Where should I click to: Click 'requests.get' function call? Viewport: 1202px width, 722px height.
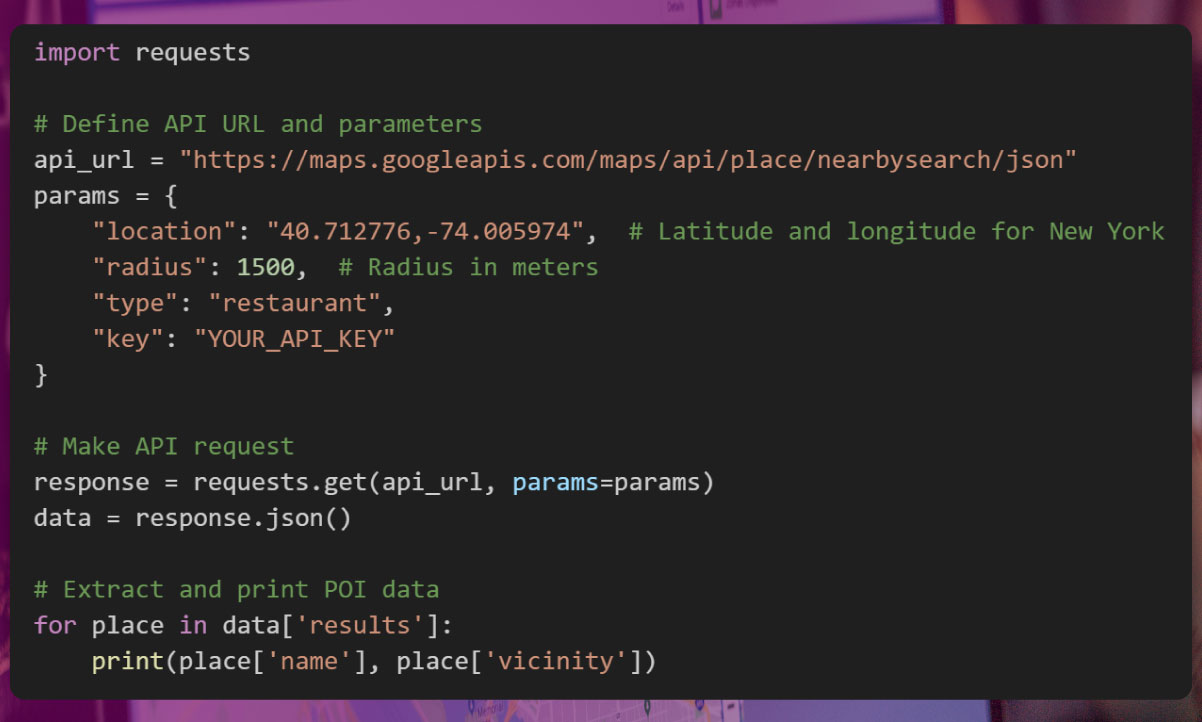coord(280,482)
